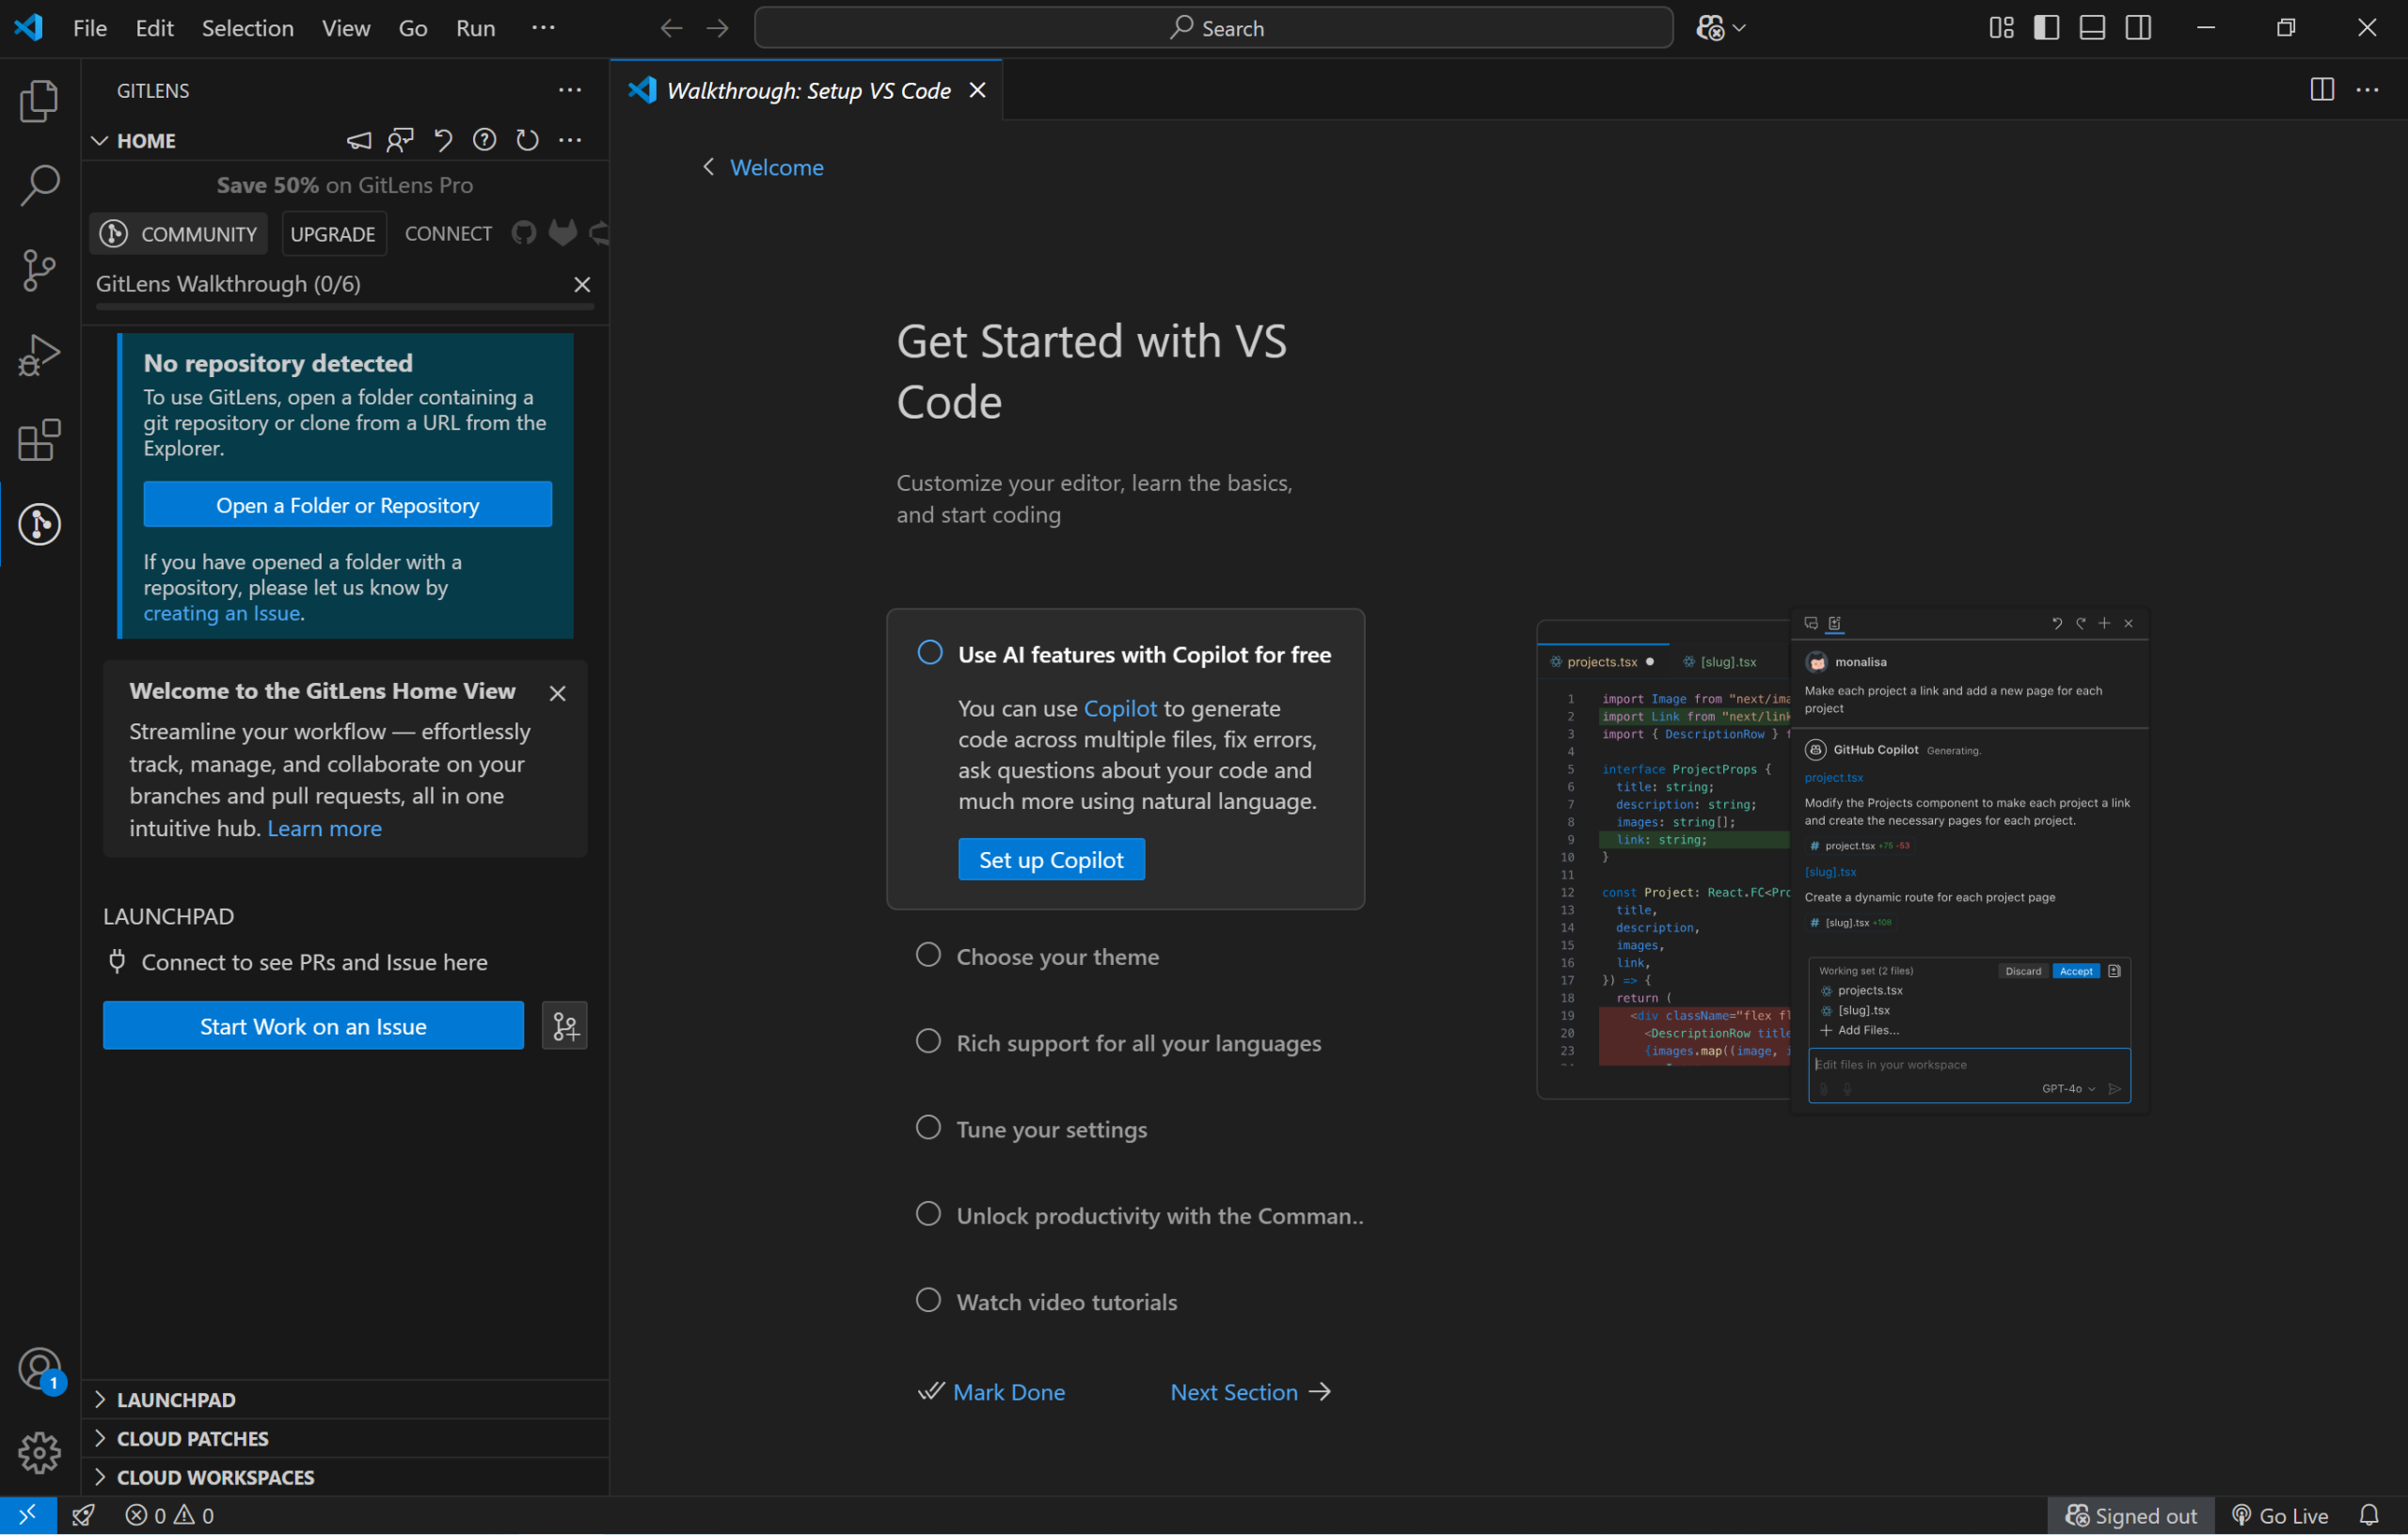Click the GitLens feedback discussion icon

click(x=400, y=140)
